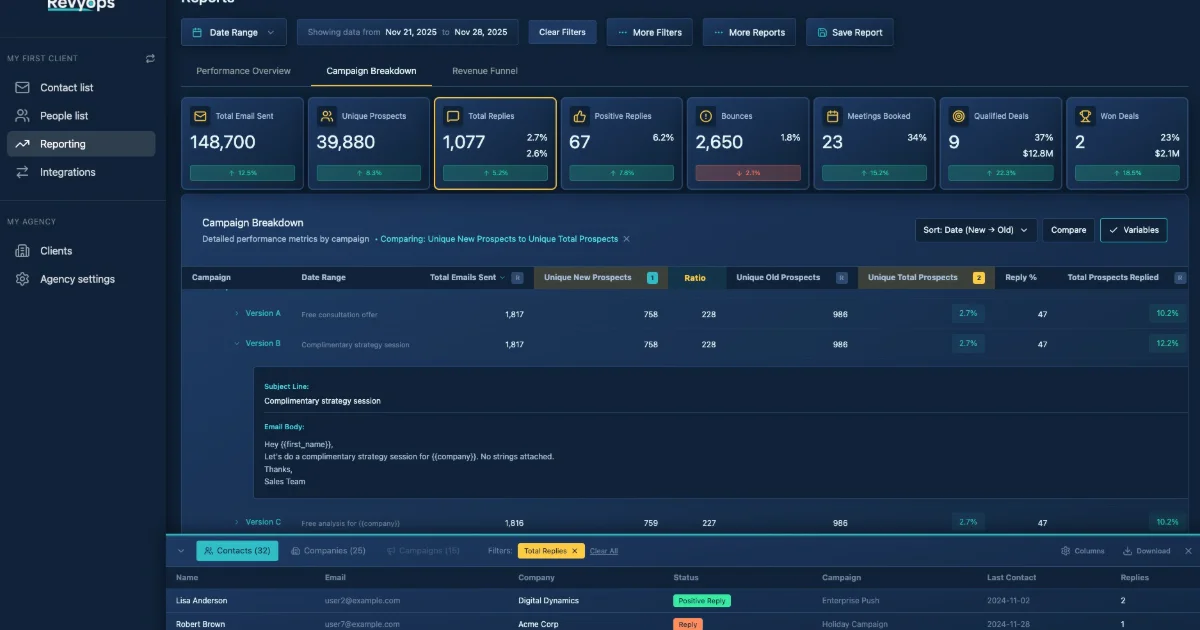Open Contact list via its envelope icon

tap(22, 88)
